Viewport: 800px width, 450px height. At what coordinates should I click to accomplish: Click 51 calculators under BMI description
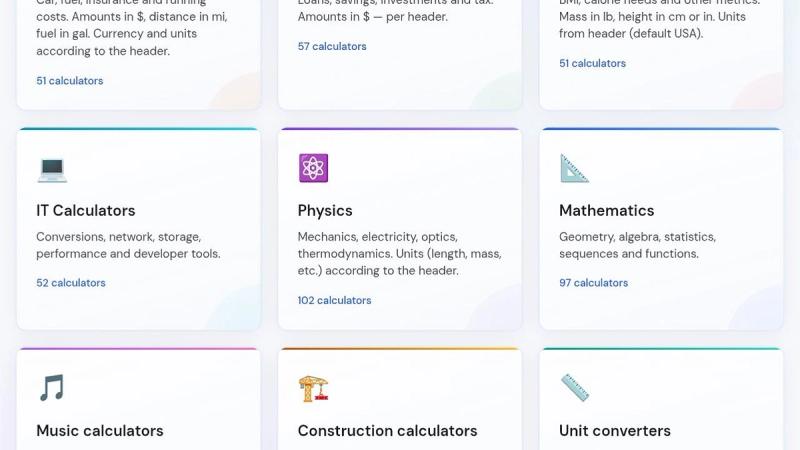pyautogui.click(x=592, y=63)
